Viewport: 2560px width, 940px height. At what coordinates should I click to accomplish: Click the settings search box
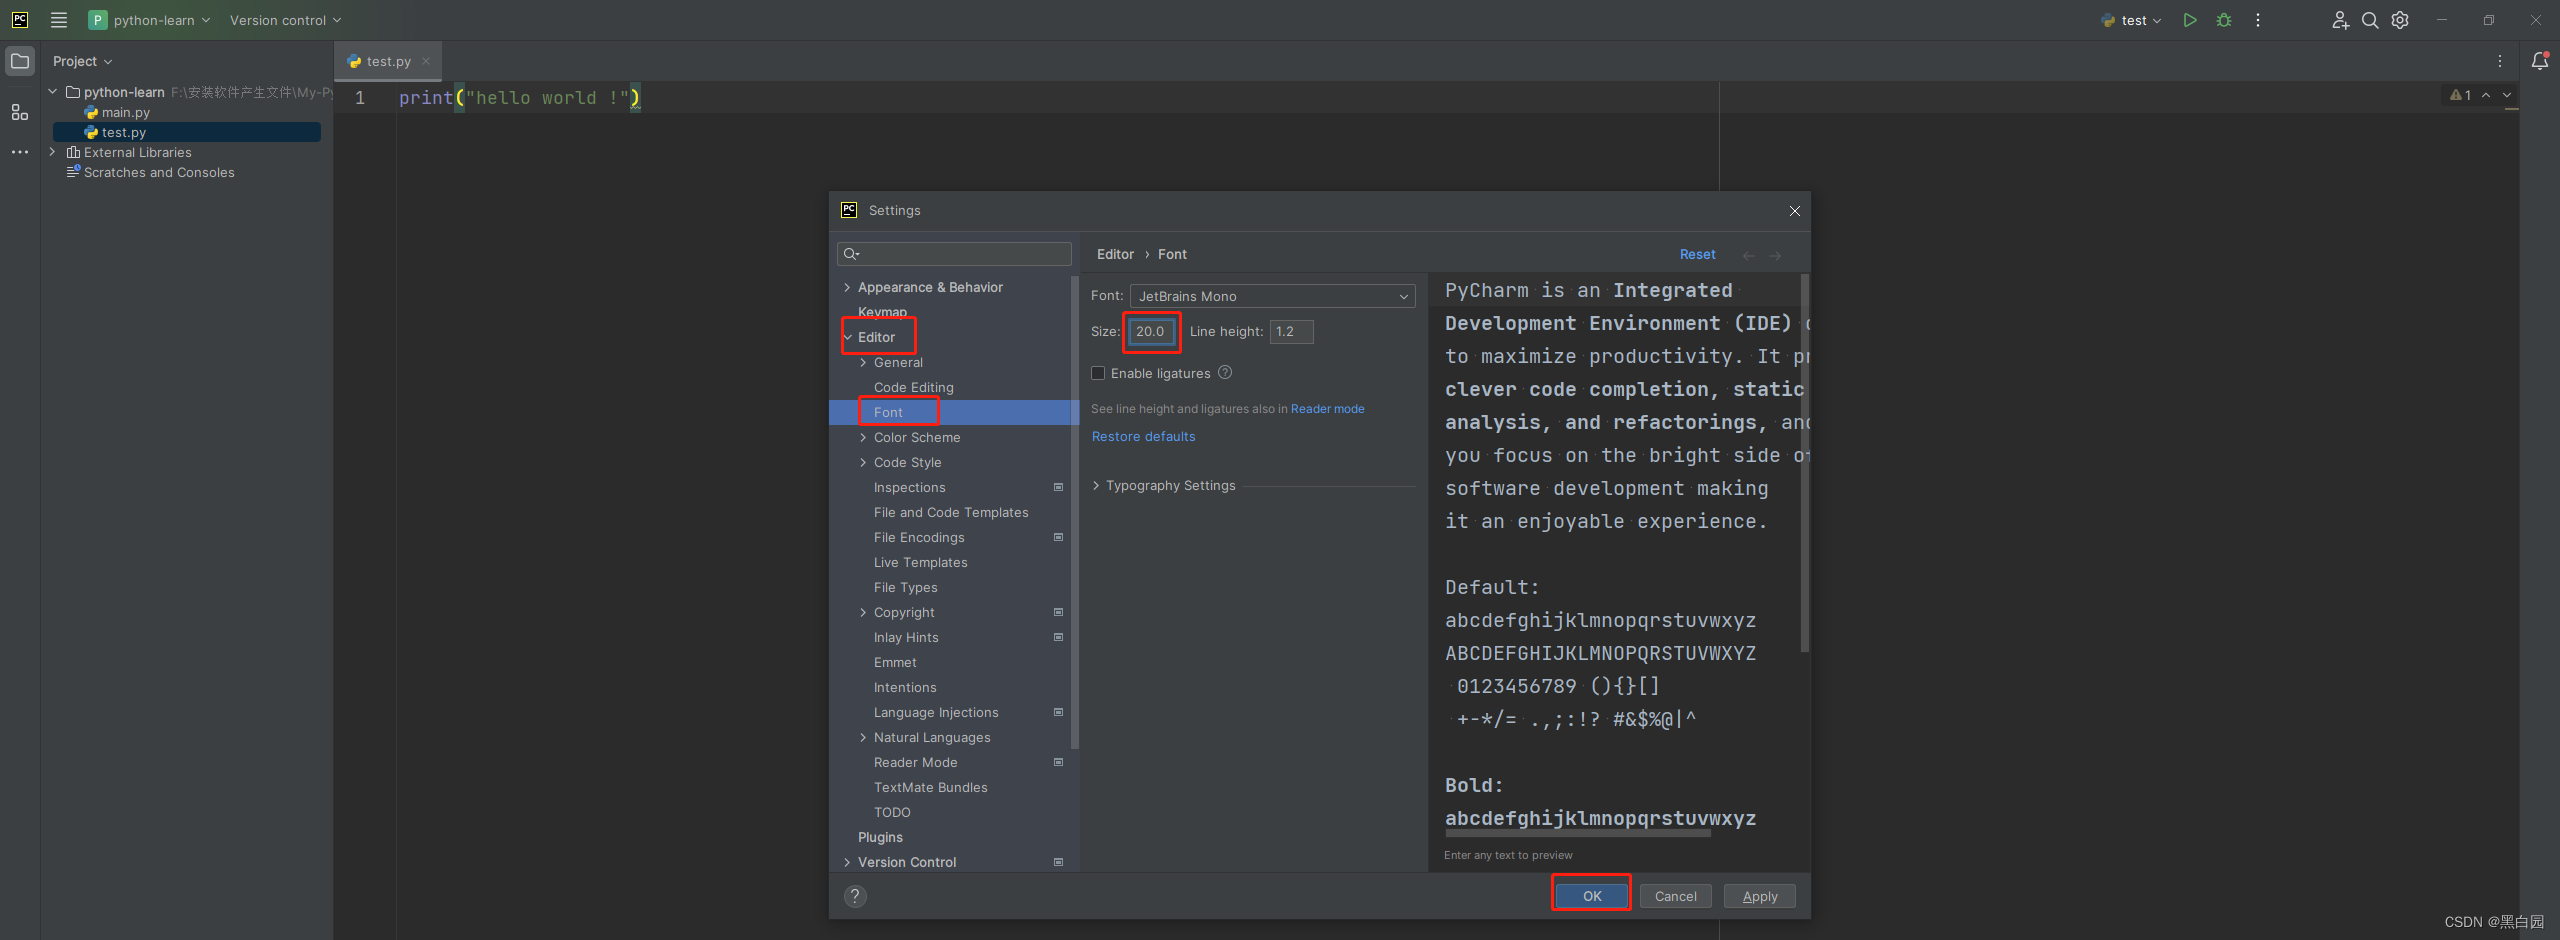pyautogui.click(x=954, y=254)
